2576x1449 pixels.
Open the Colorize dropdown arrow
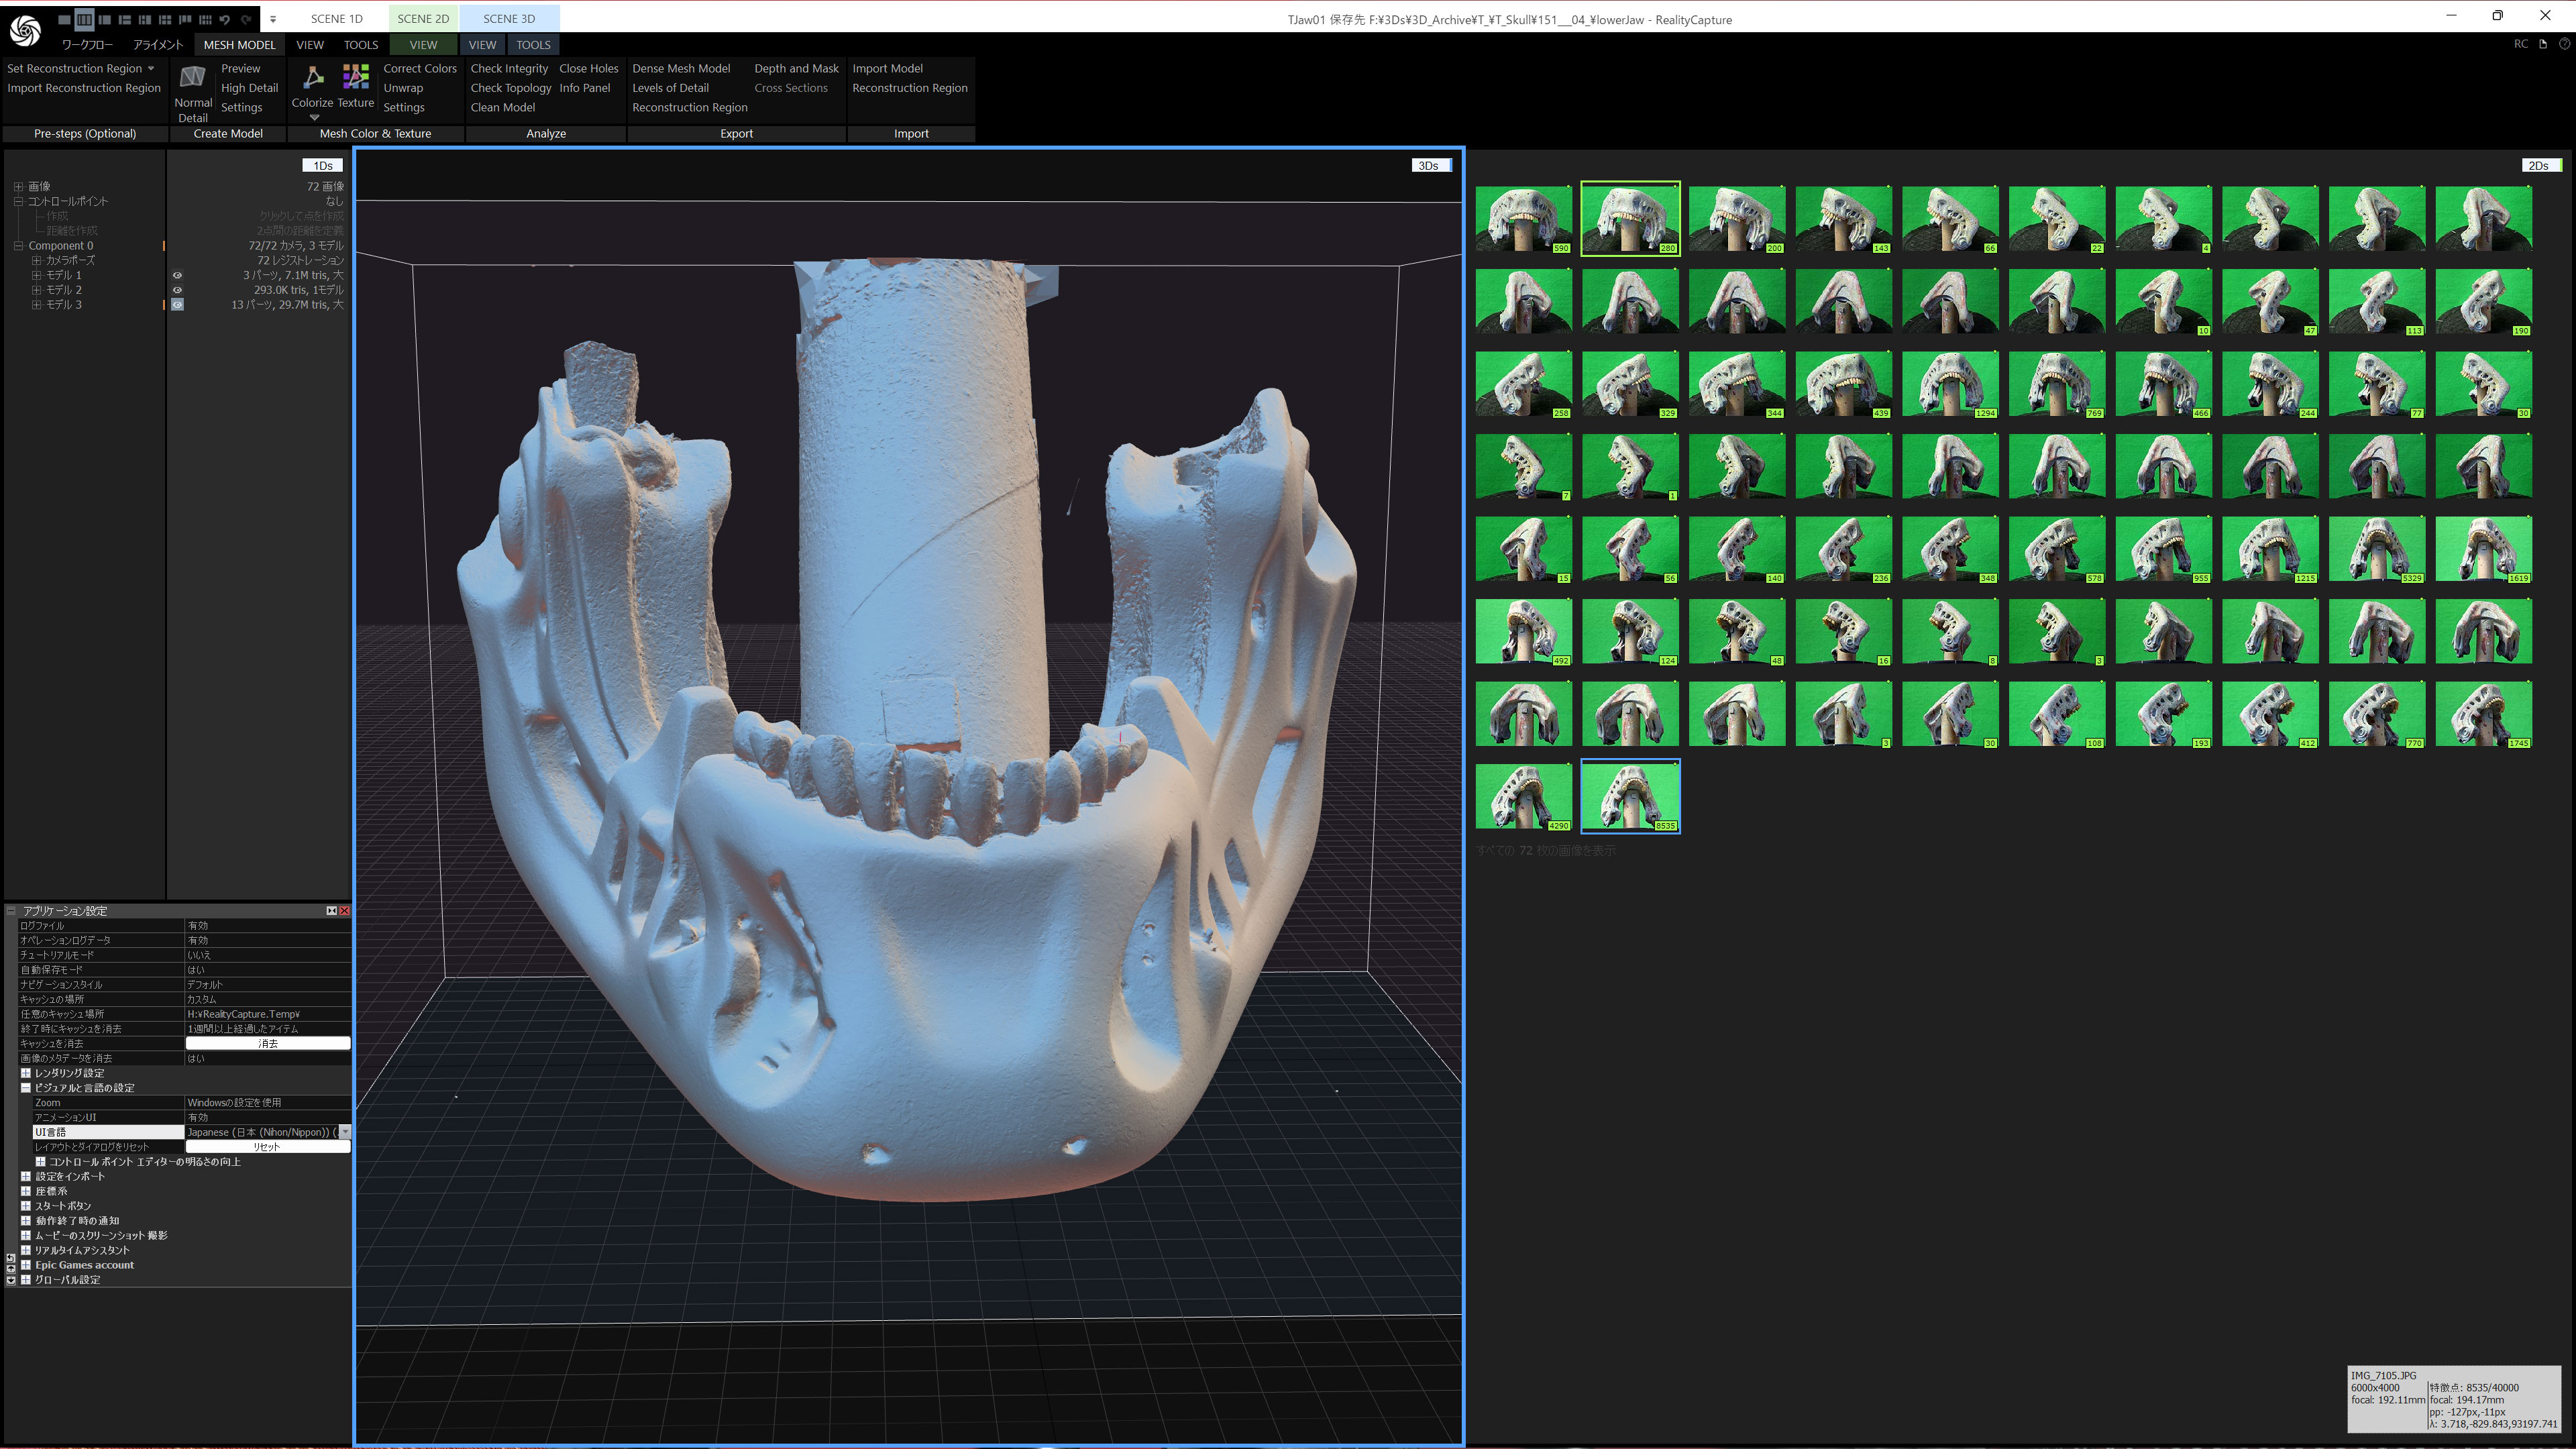point(314,118)
